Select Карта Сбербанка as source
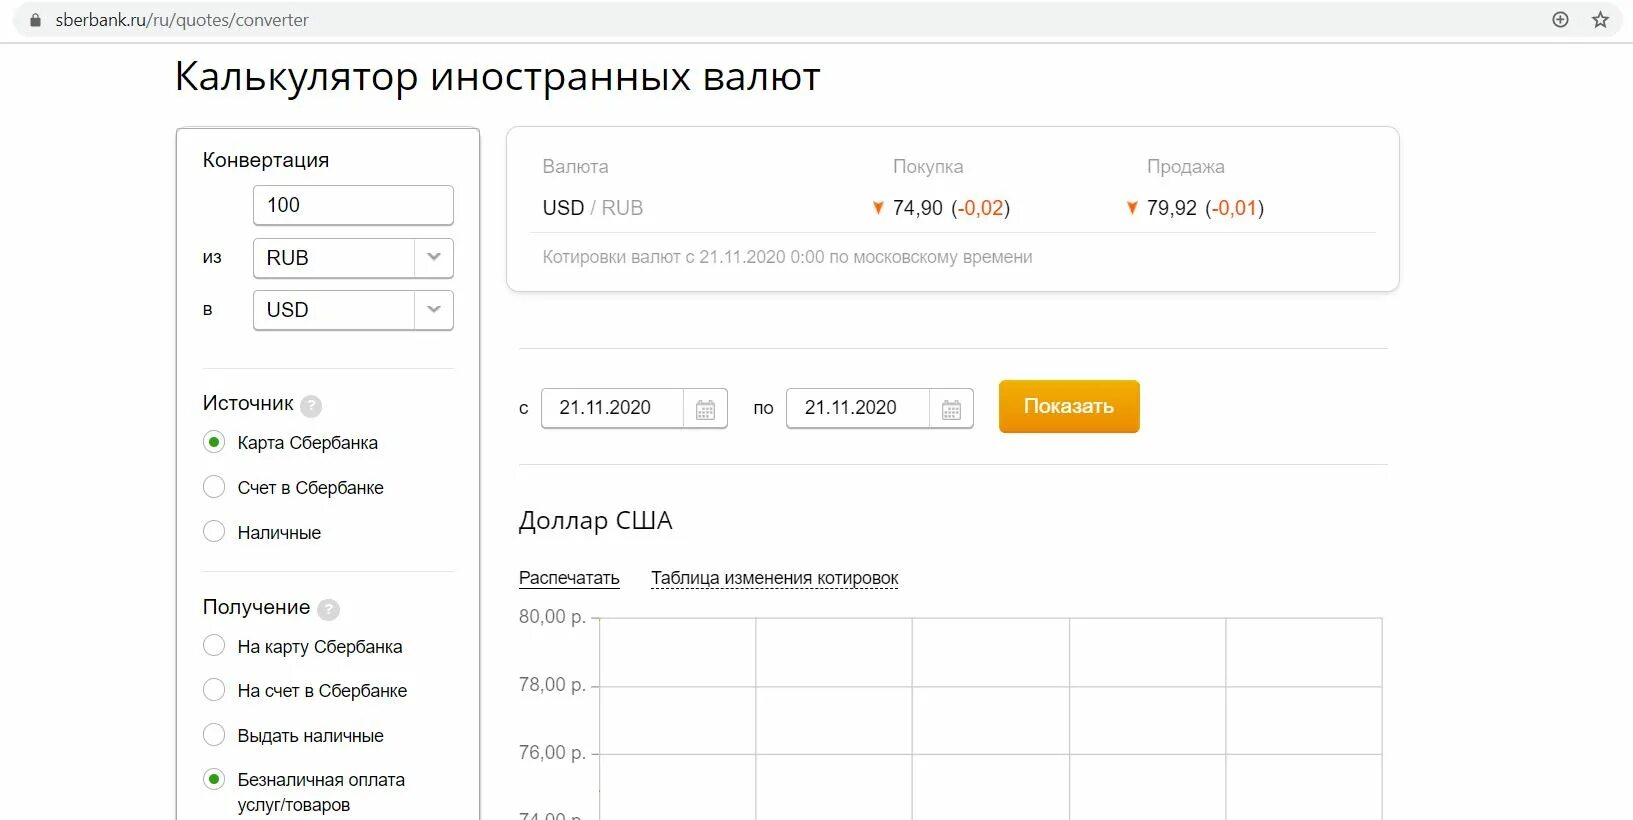The height and width of the screenshot is (820, 1633). (214, 442)
